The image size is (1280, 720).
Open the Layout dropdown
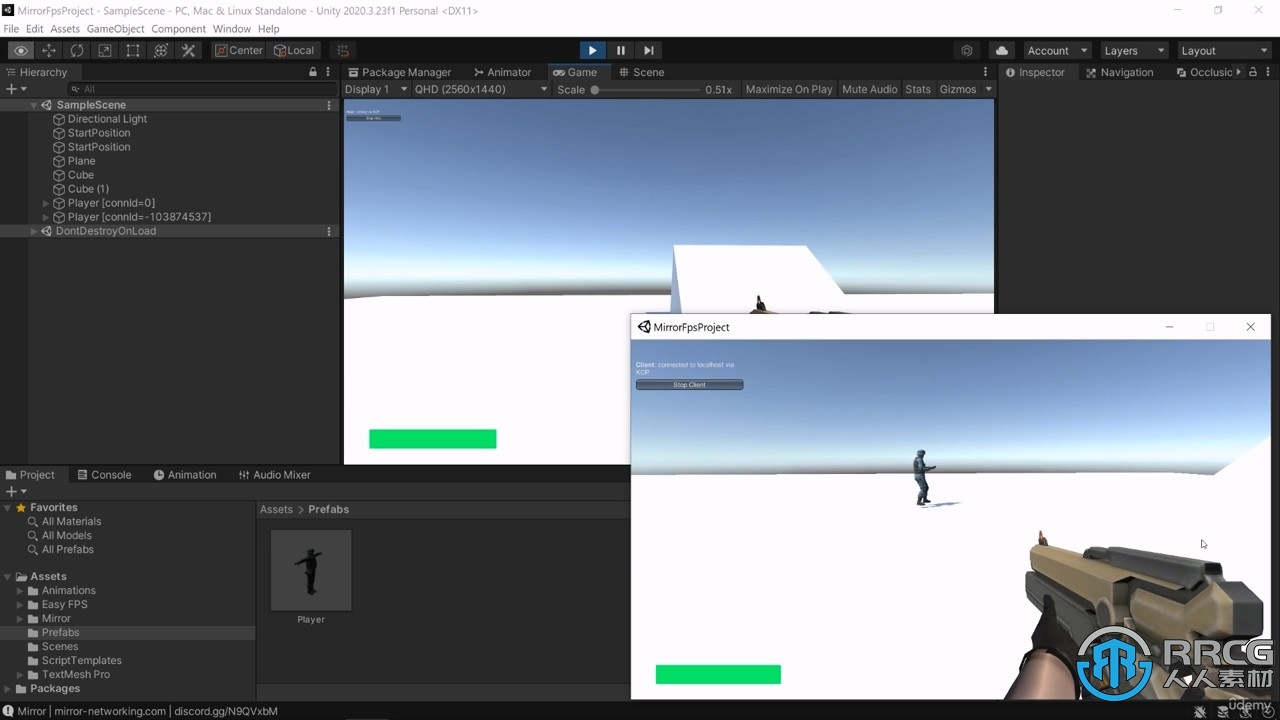[x=1223, y=50]
